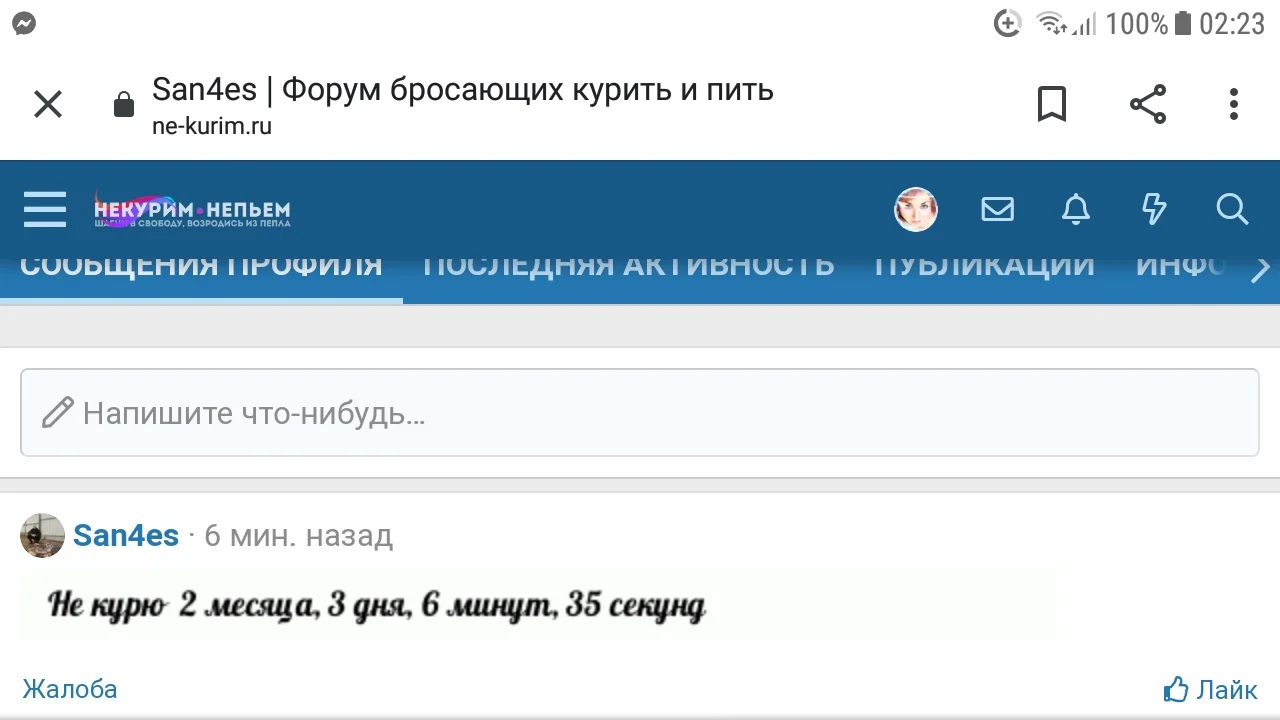Open notifications via bell icon
Image resolution: width=1280 pixels, height=720 pixels.
(1075, 209)
